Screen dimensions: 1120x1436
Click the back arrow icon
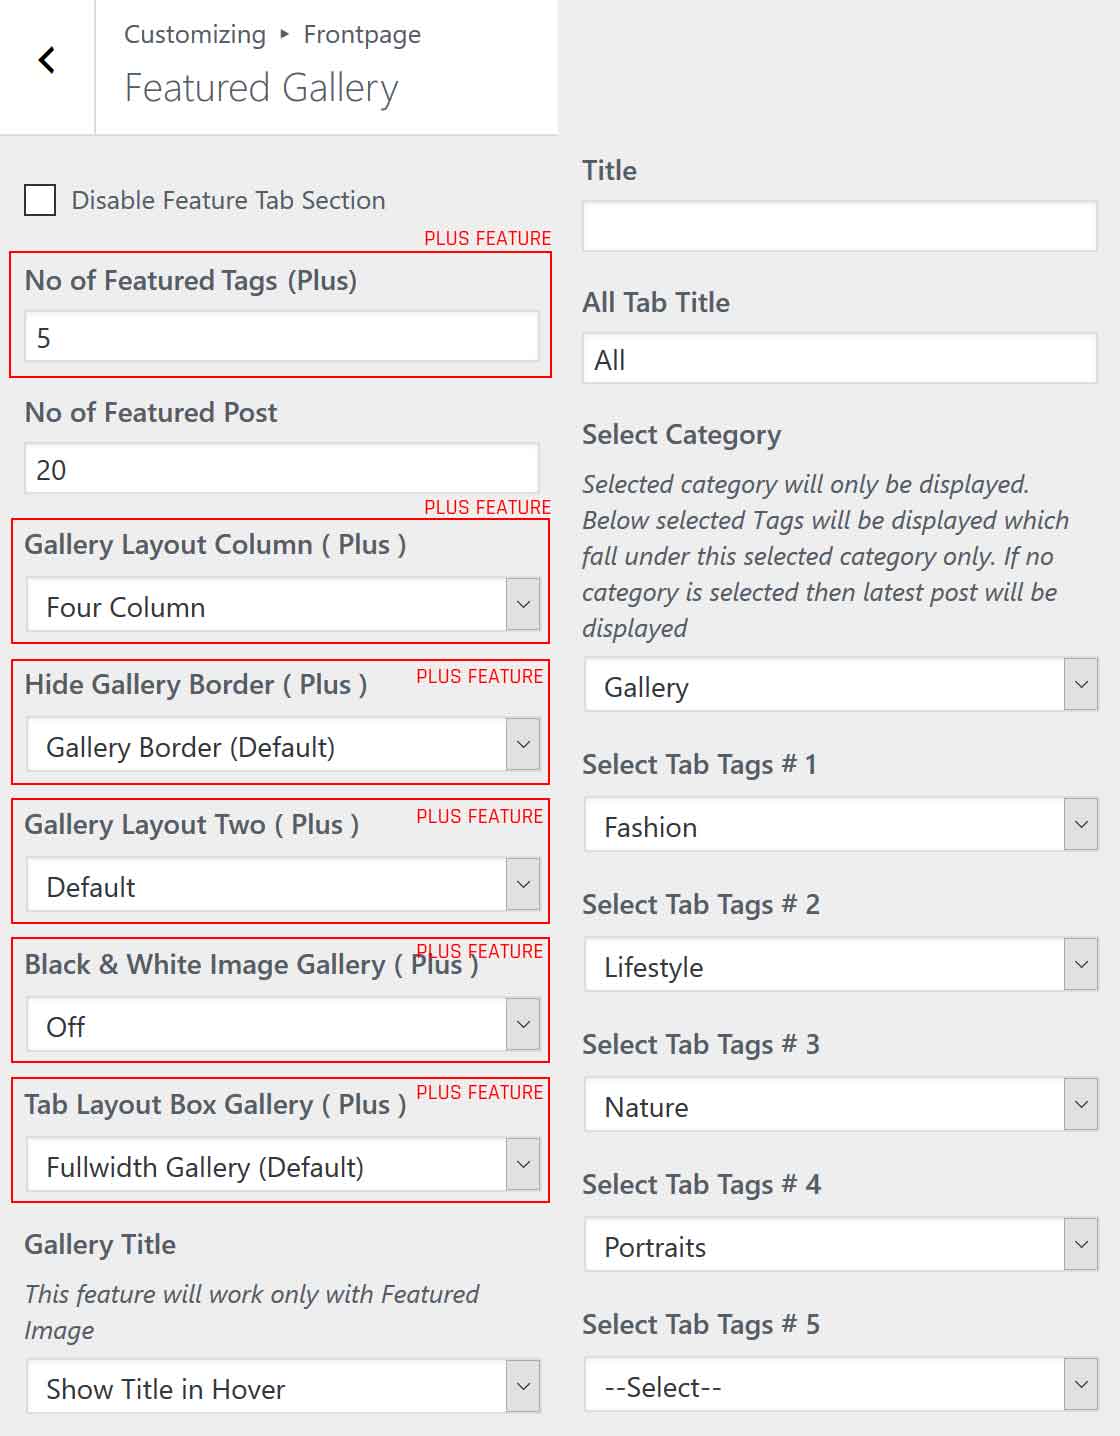coord(46,61)
